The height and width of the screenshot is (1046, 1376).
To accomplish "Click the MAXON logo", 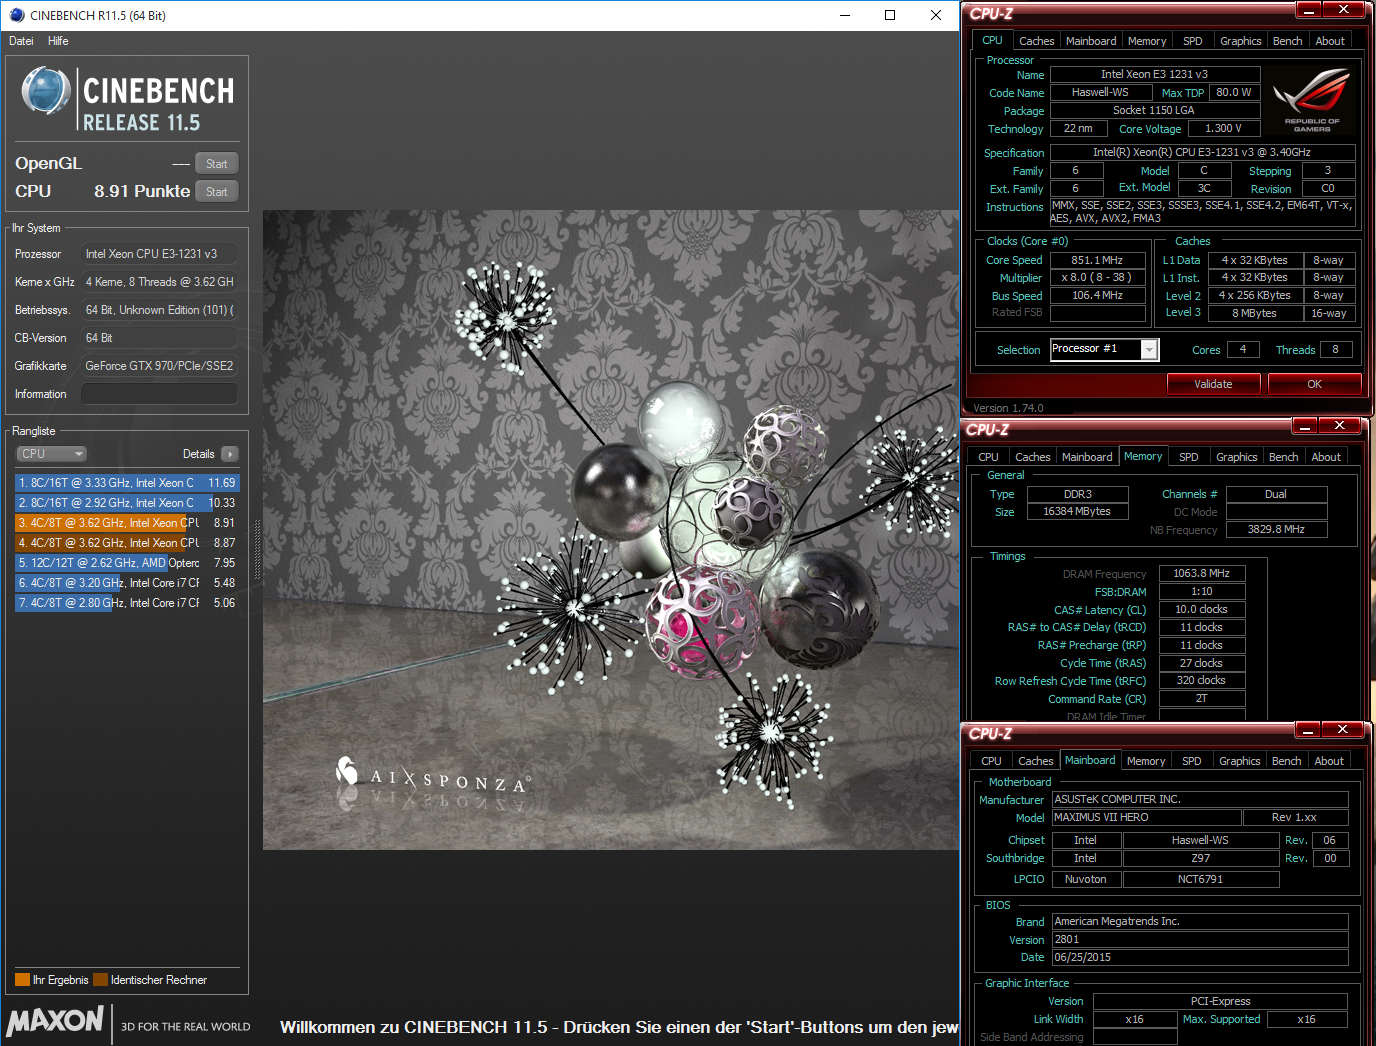I will pos(55,1021).
